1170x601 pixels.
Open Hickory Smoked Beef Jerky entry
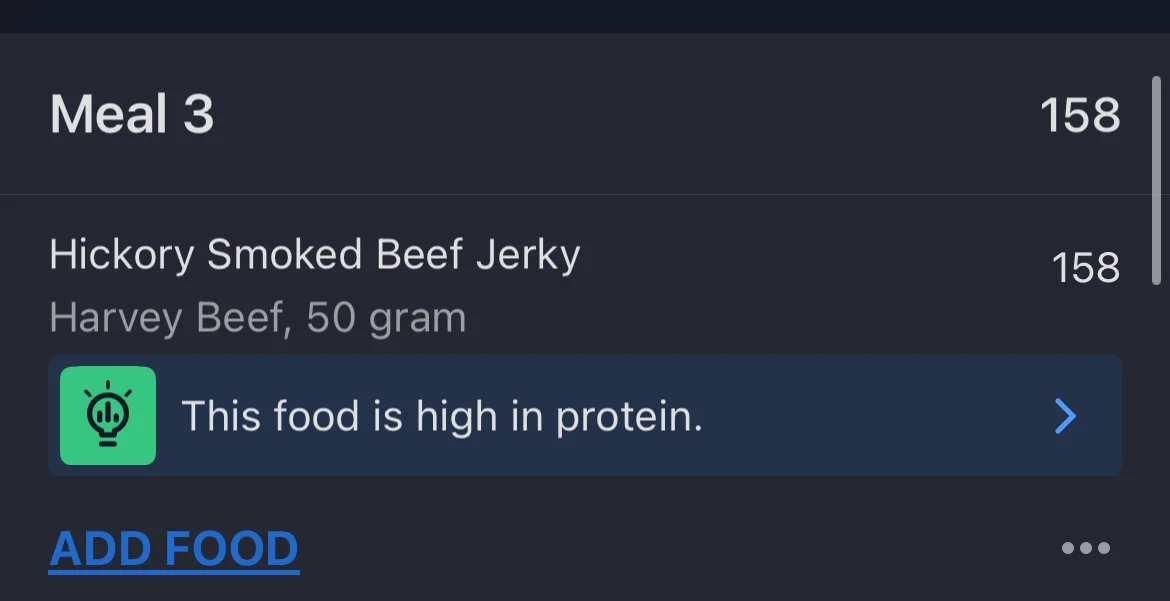coord(314,255)
